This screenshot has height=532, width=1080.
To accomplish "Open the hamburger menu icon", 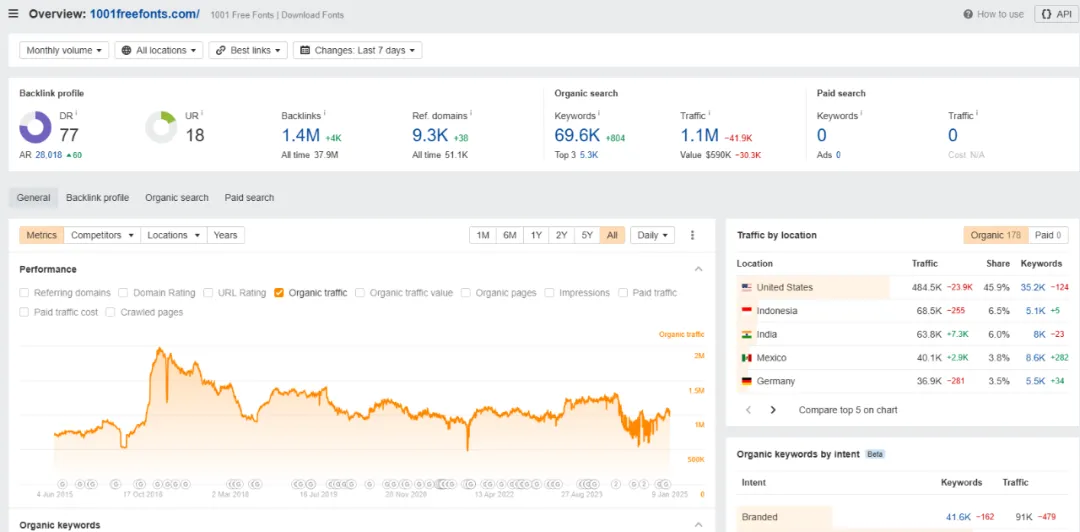I will click(x=13, y=13).
